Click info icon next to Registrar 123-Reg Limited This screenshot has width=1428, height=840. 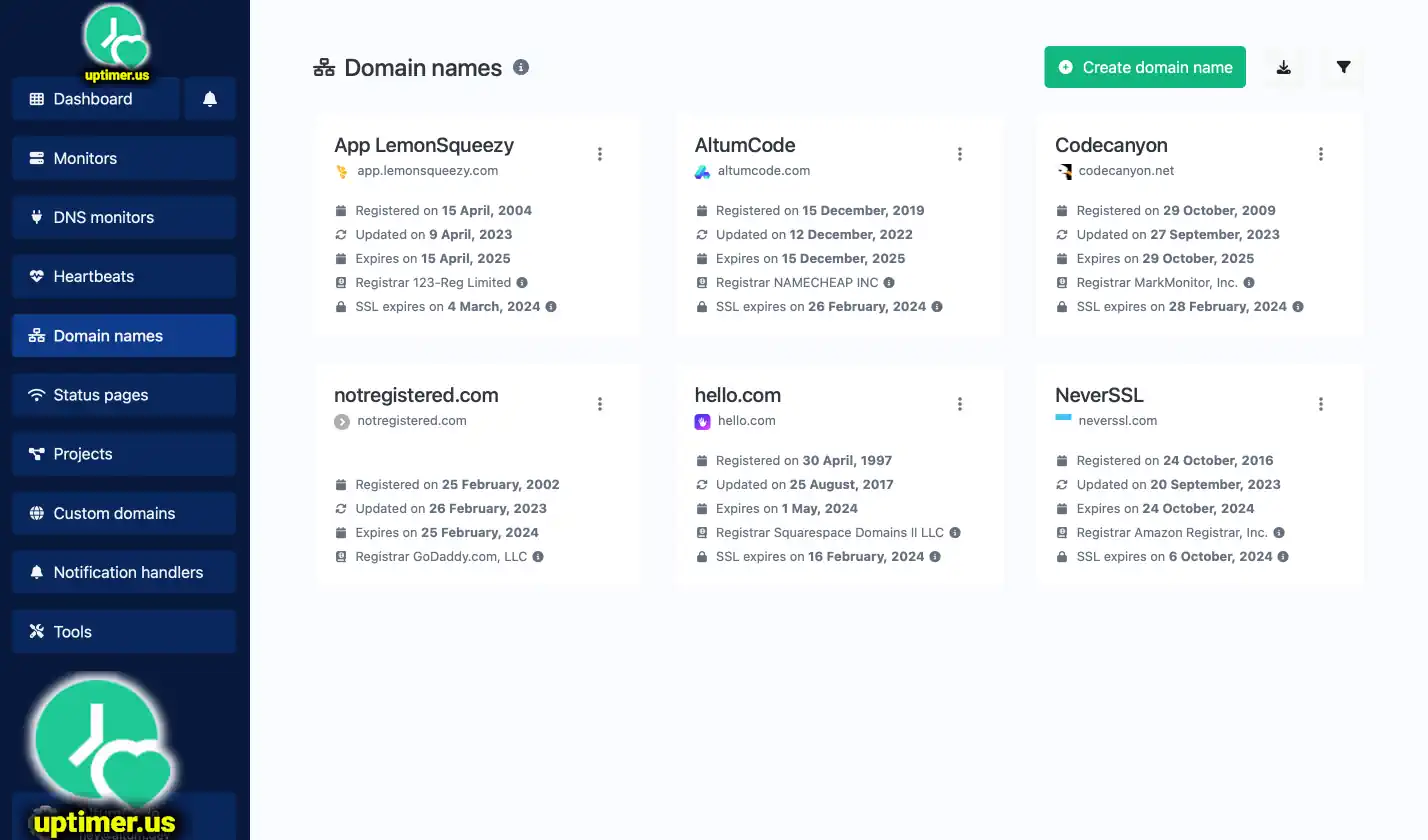click(x=522, y=283)
